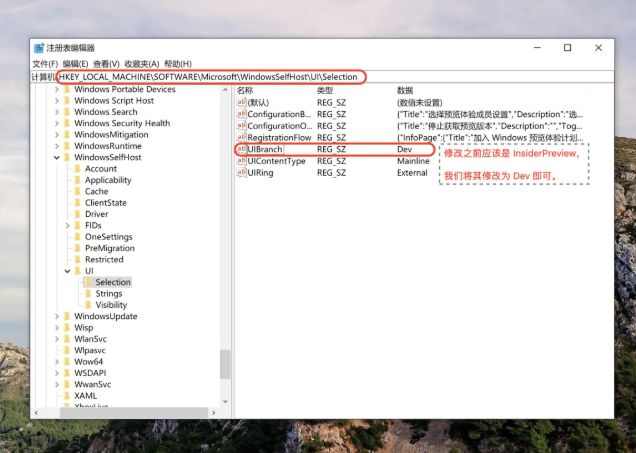Open the 编辑(E) menu
The image size is (636, 453).
click(75, 64)
